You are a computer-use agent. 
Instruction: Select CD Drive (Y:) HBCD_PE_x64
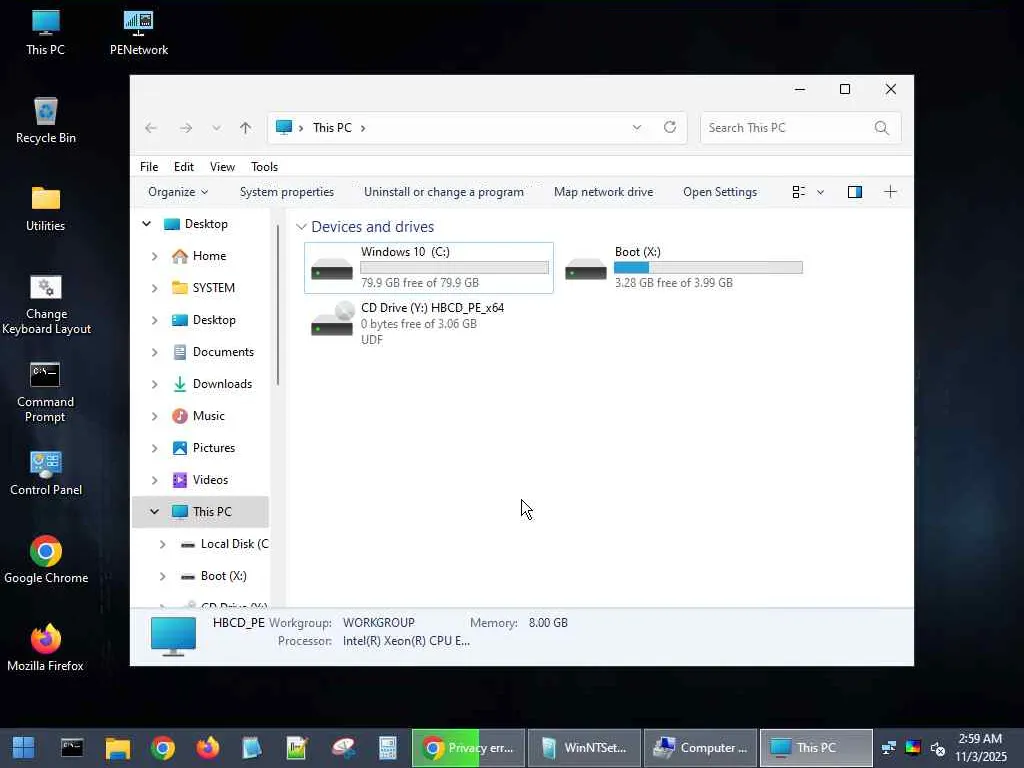tap(429, 323)
